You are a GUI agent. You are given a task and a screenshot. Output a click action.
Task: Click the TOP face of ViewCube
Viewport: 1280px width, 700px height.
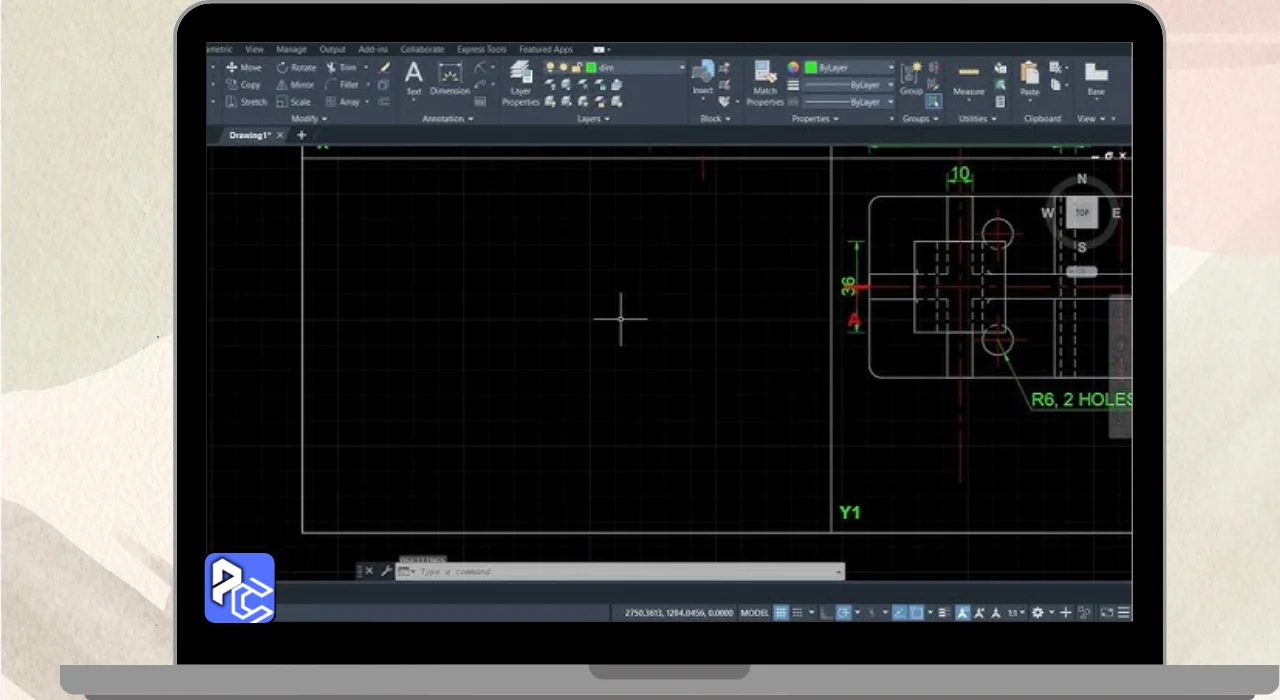click(x=1081, y=212)
